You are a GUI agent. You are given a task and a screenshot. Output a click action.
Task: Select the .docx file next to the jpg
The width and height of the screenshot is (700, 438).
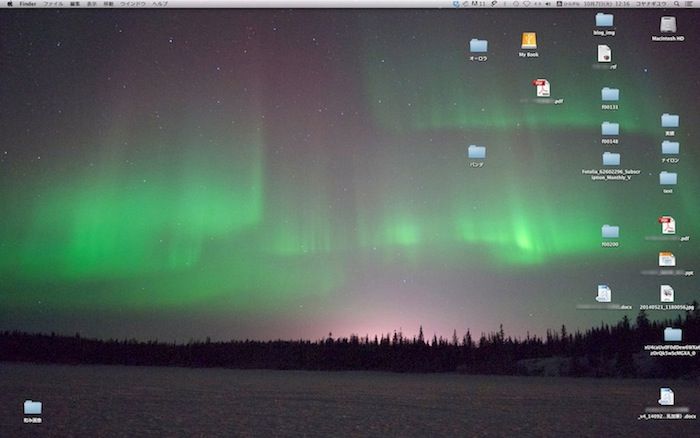point(604,294)
